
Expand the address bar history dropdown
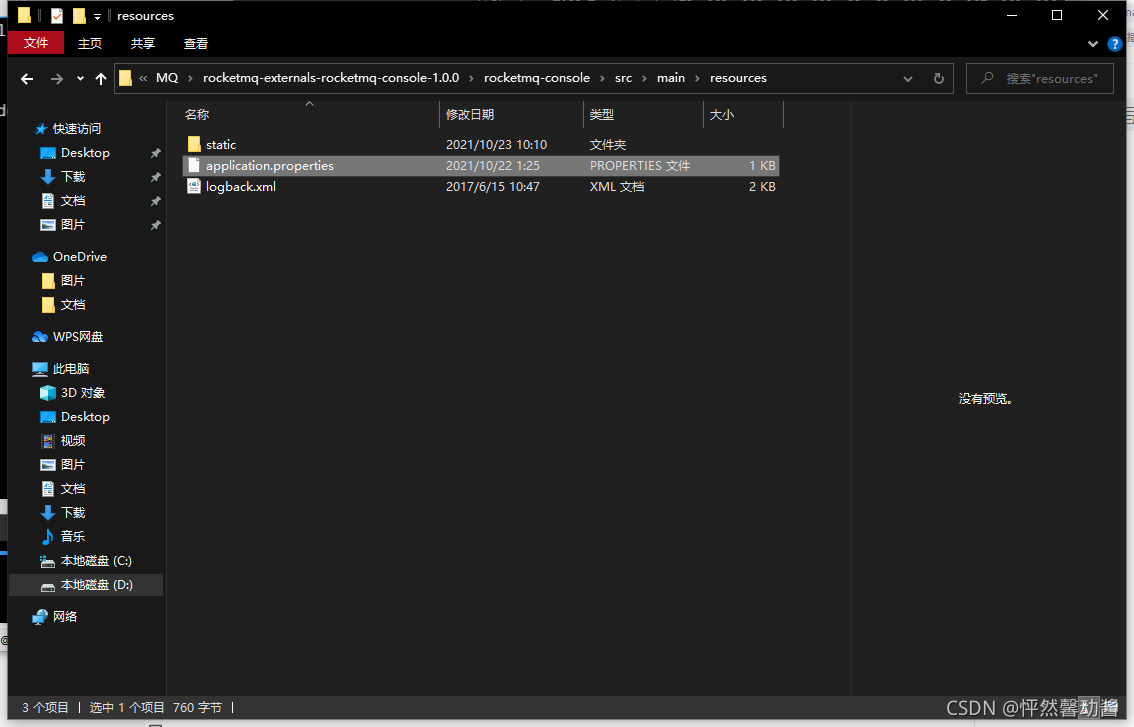(908, 79)
